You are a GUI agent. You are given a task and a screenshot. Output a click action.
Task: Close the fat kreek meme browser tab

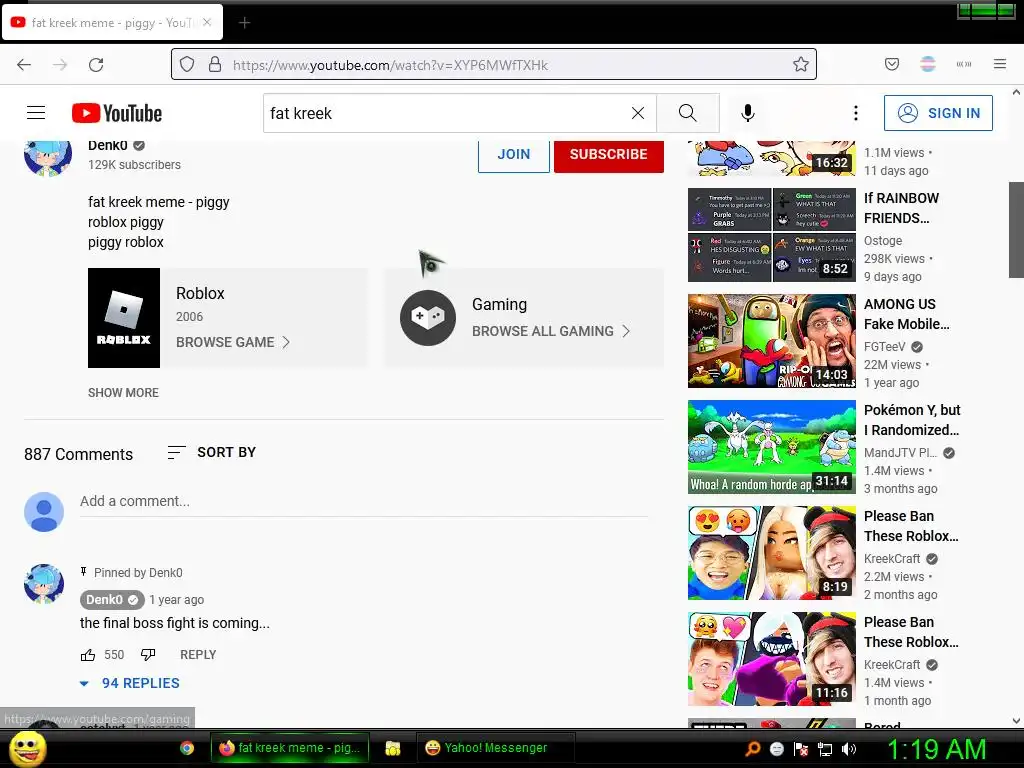[x=207, y=22]
